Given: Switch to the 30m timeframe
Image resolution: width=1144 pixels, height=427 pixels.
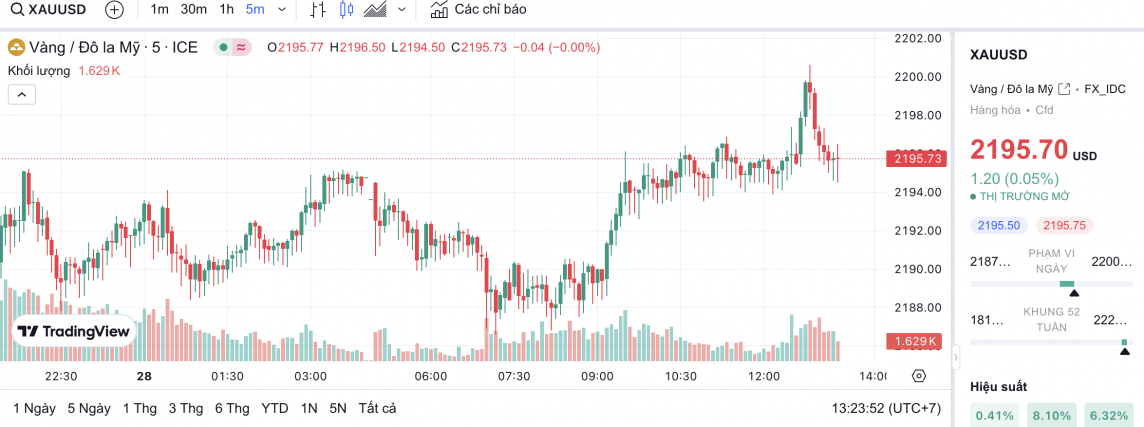Looking at the screenshot, I should [194, 10].
